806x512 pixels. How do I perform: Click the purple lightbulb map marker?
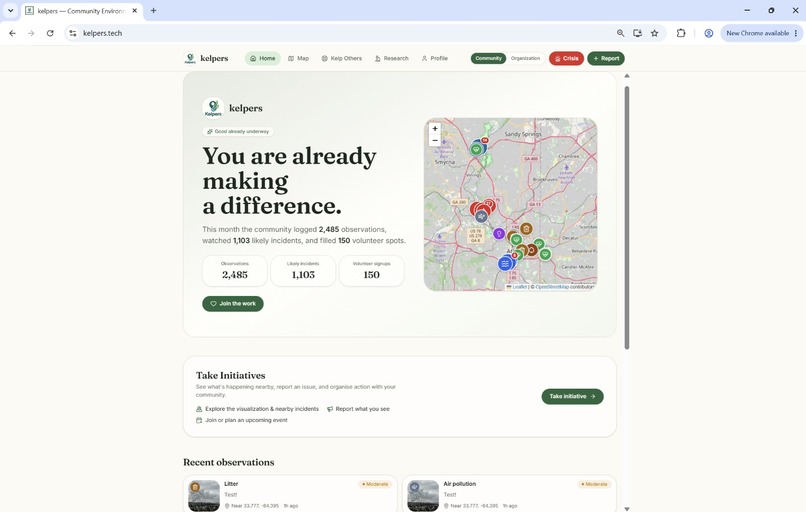(499, 234)
